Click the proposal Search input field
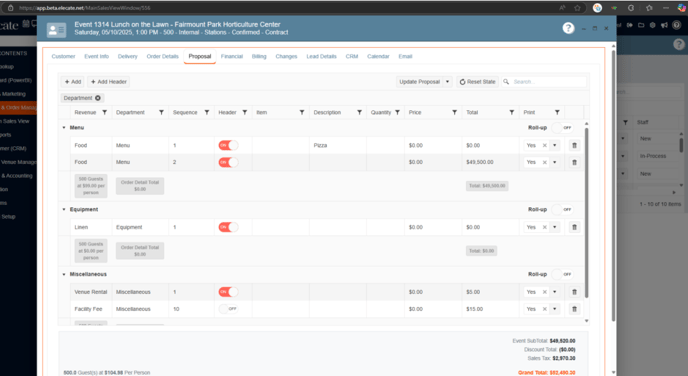 (x=548, y=82)
